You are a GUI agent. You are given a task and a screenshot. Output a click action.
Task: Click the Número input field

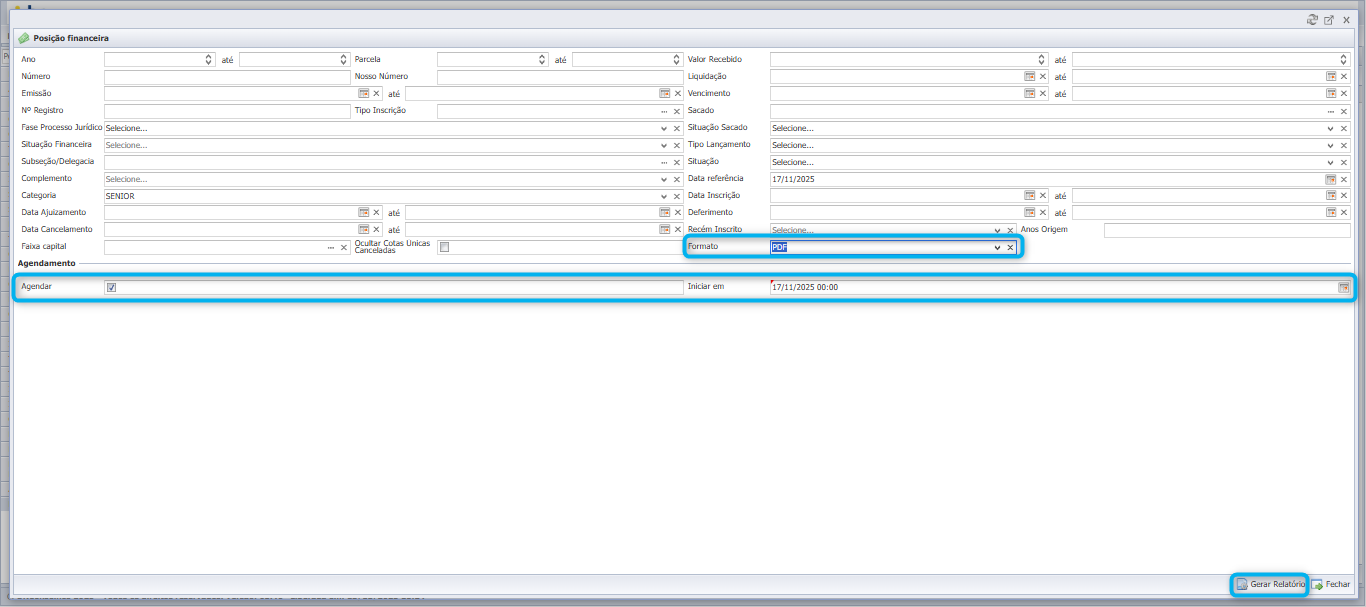(x=227, y=77)
